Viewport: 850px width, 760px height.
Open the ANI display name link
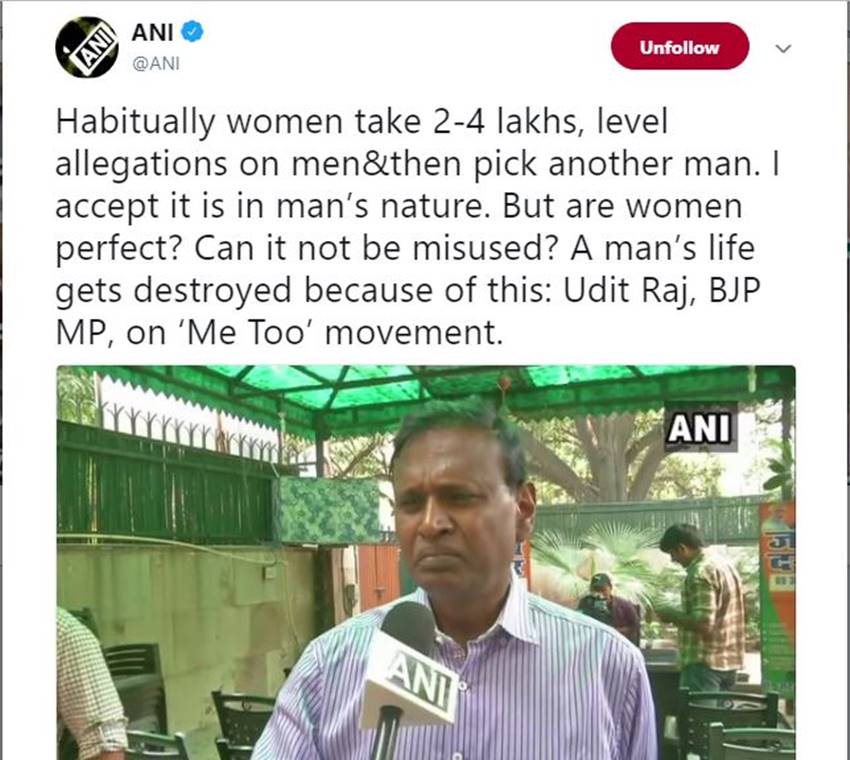click(x=150, y=31)
